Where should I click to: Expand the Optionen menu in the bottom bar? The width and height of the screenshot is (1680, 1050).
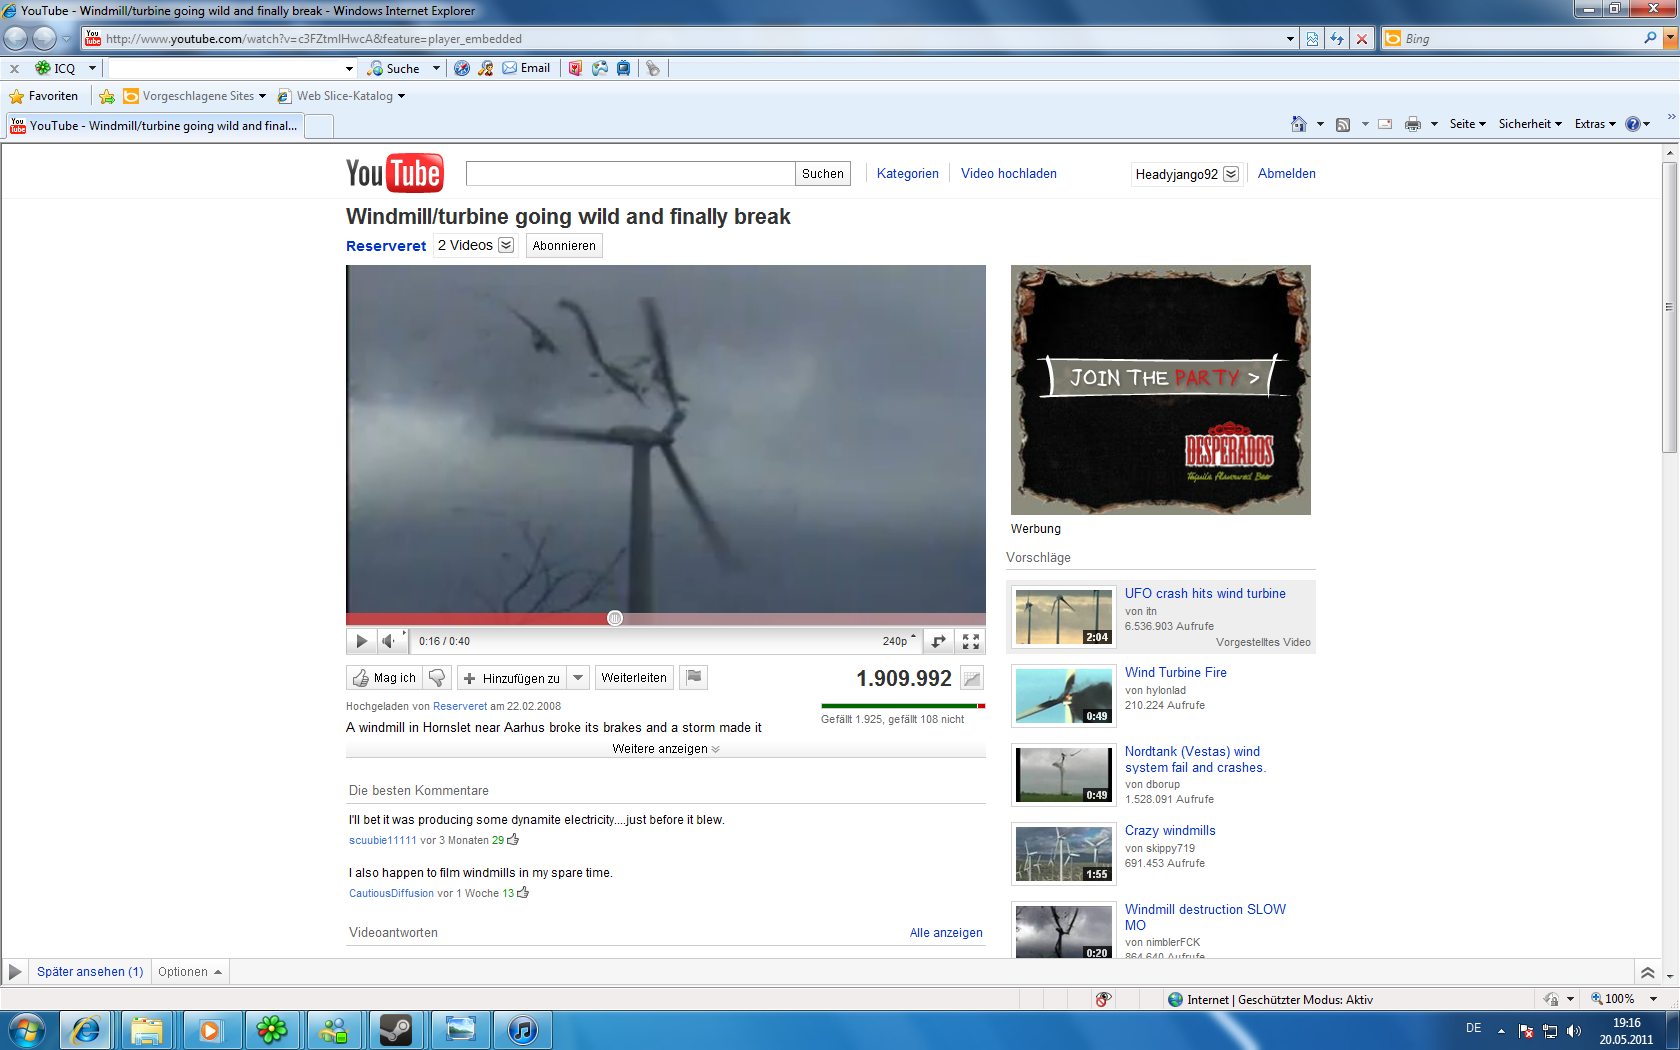click(190, 972)
